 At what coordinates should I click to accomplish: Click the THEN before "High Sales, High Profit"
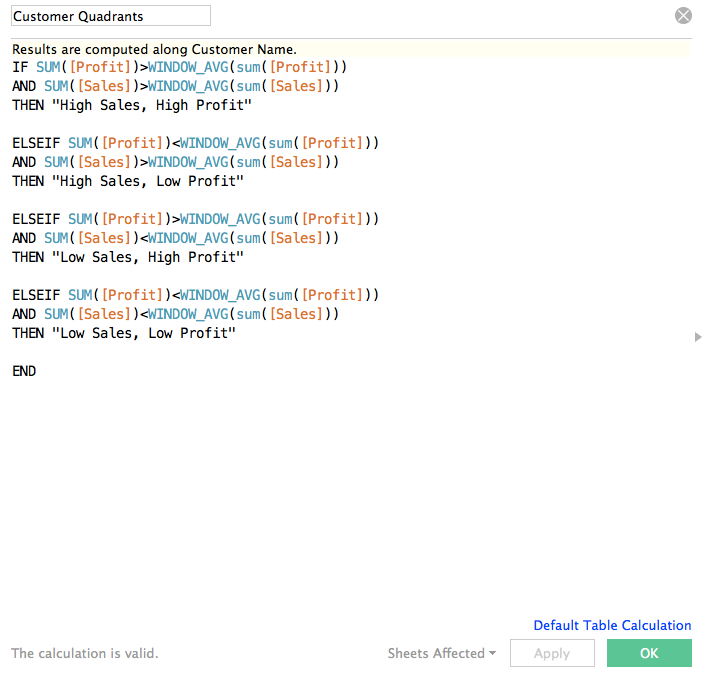tap(28, 105)
